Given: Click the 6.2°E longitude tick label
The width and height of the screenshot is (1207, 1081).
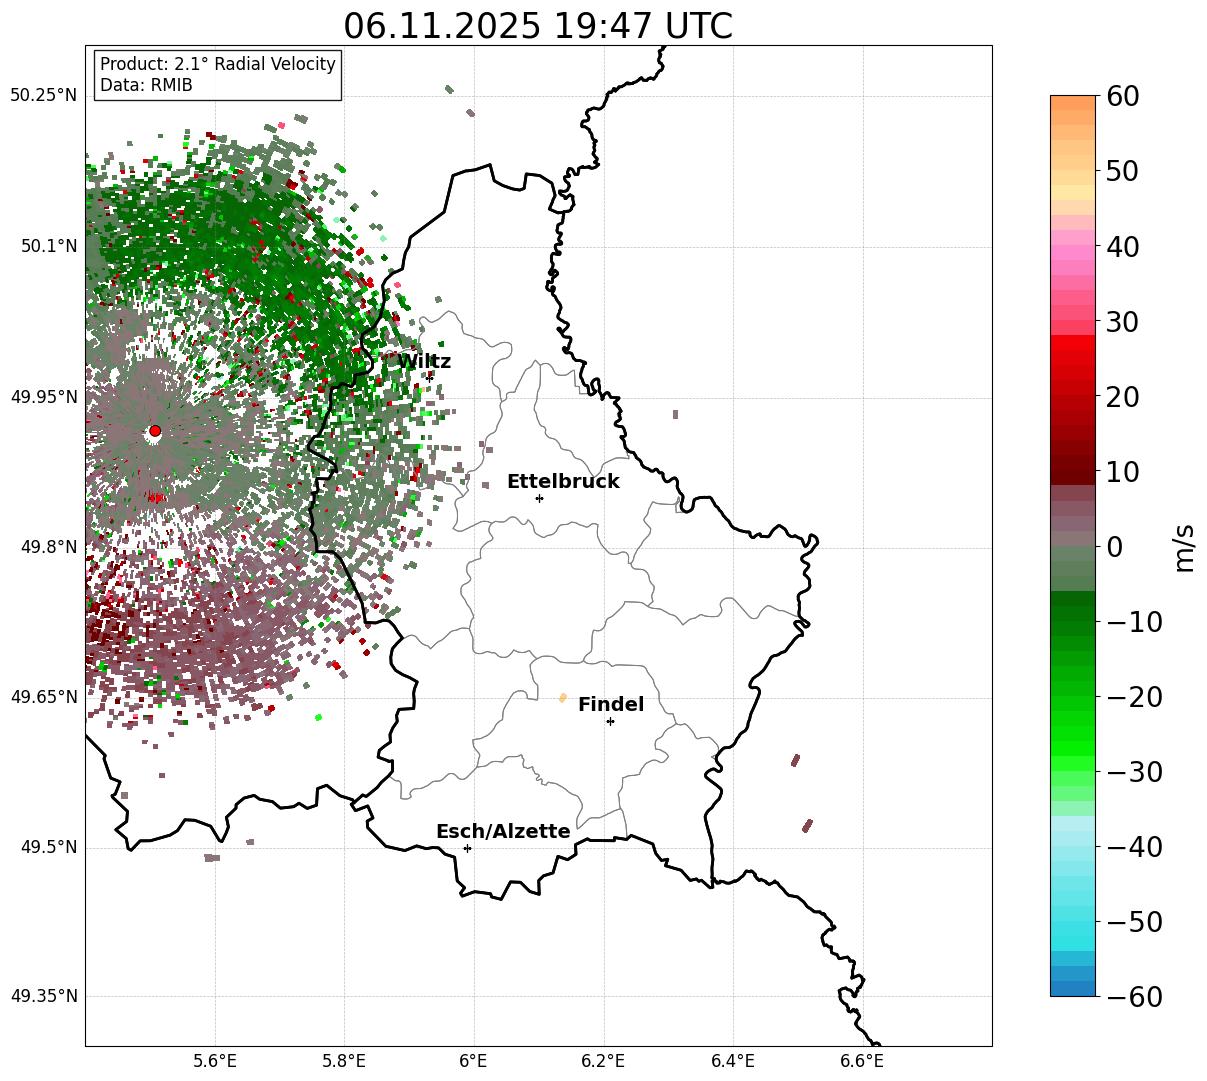Looking at the screenshot, I should [603, 1061].
